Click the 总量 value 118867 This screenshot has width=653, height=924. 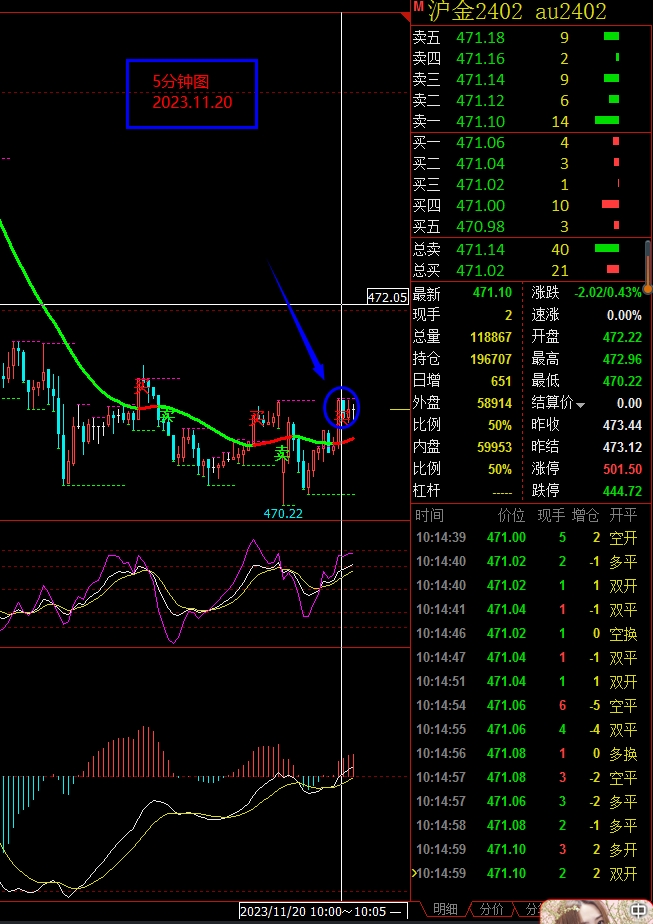click(x=491, y=337)
